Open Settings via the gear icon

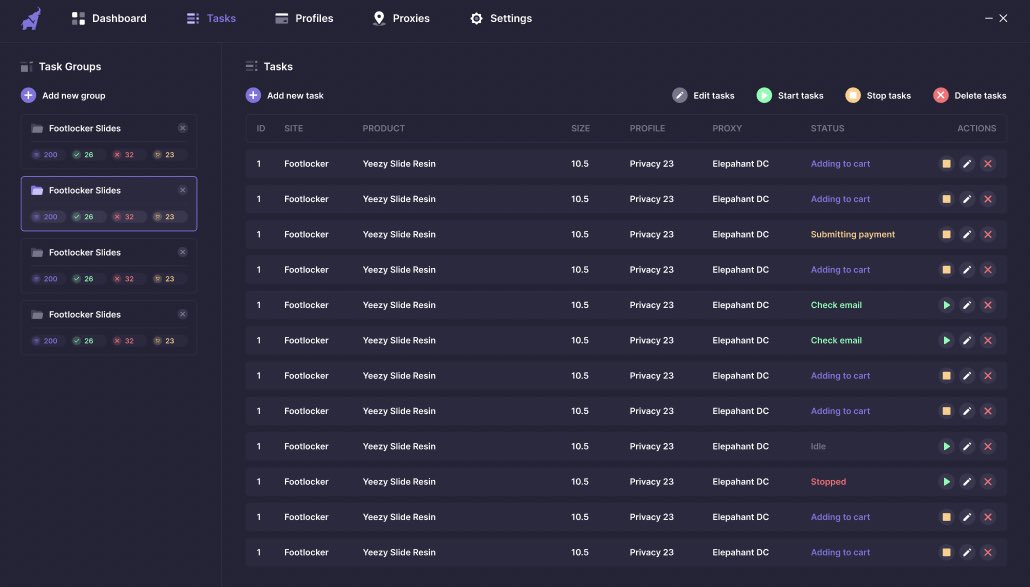[x=476, y=18]
